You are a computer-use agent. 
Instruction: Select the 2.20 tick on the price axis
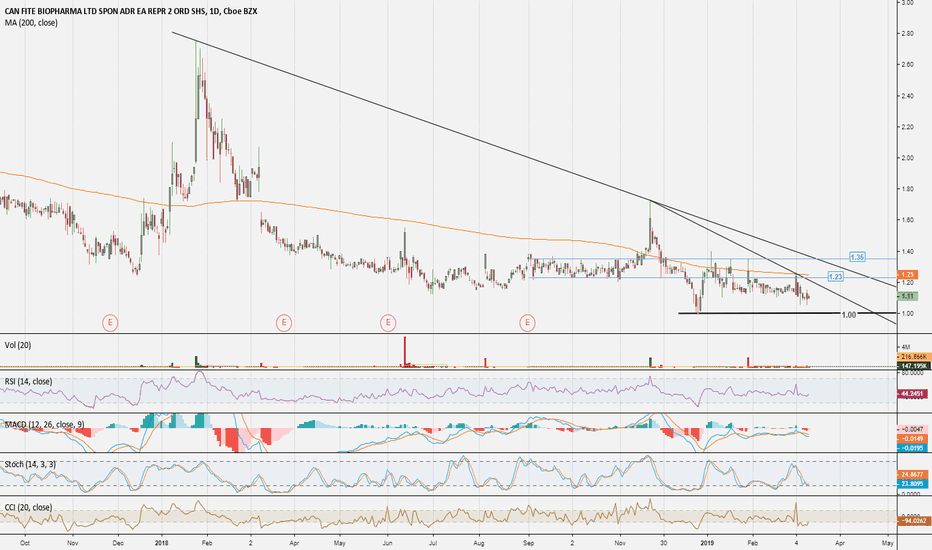click(908, 127)
